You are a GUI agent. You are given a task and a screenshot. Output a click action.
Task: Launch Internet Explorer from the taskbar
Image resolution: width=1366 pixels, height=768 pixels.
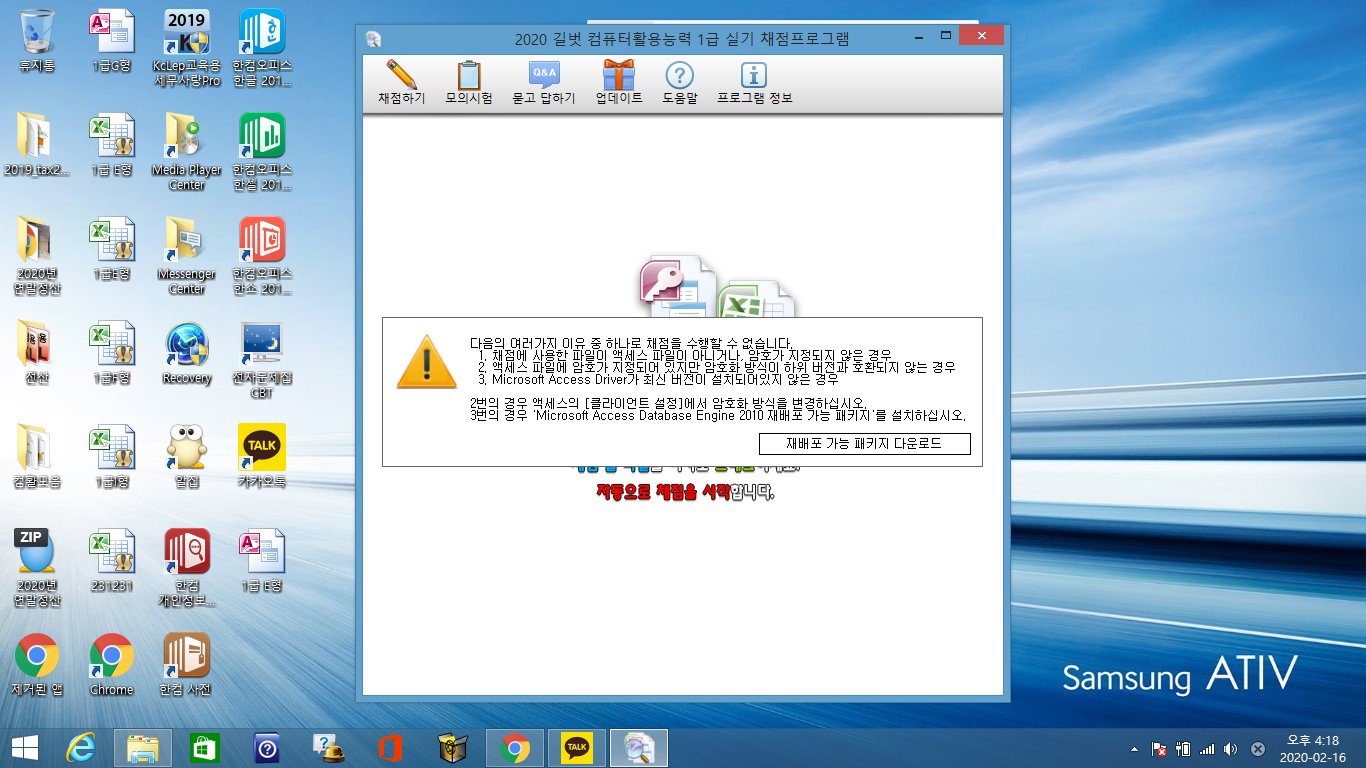tap(81, 747)
